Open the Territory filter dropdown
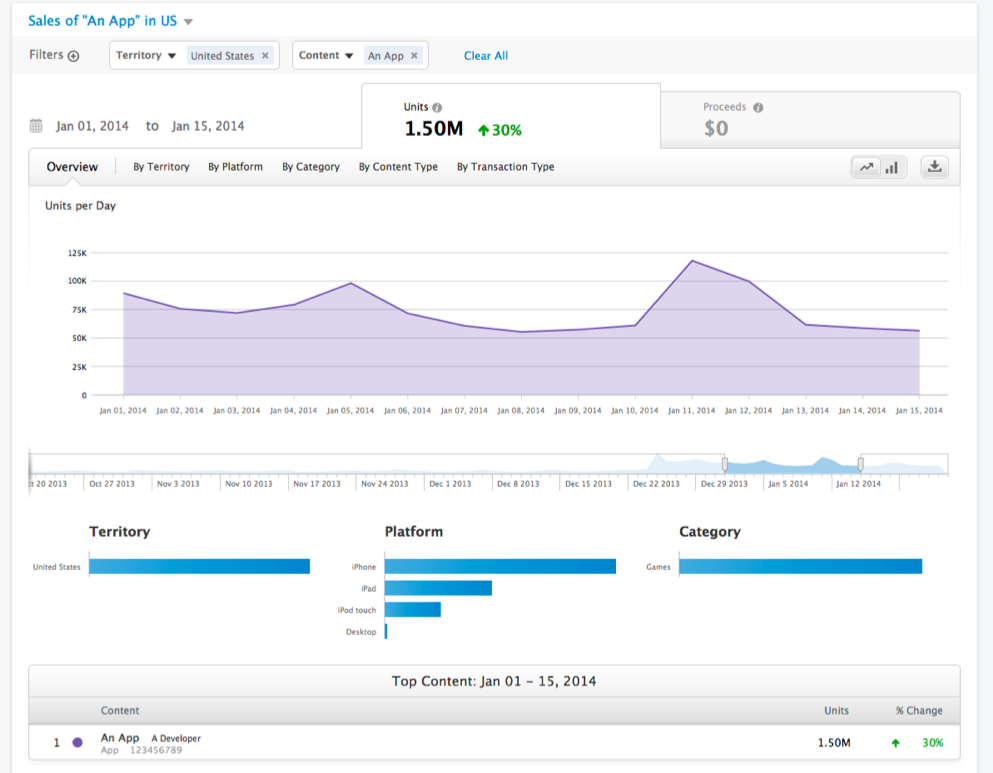The image size is (993, 773). pos(146,56)
